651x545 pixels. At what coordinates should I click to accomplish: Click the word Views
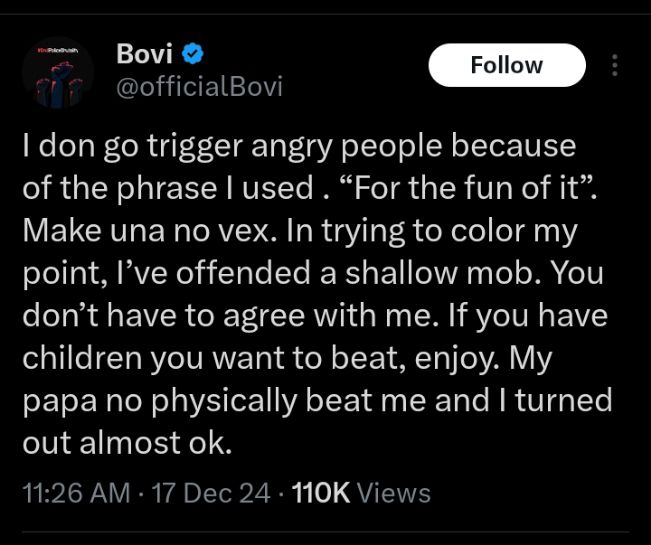point(393,493)
